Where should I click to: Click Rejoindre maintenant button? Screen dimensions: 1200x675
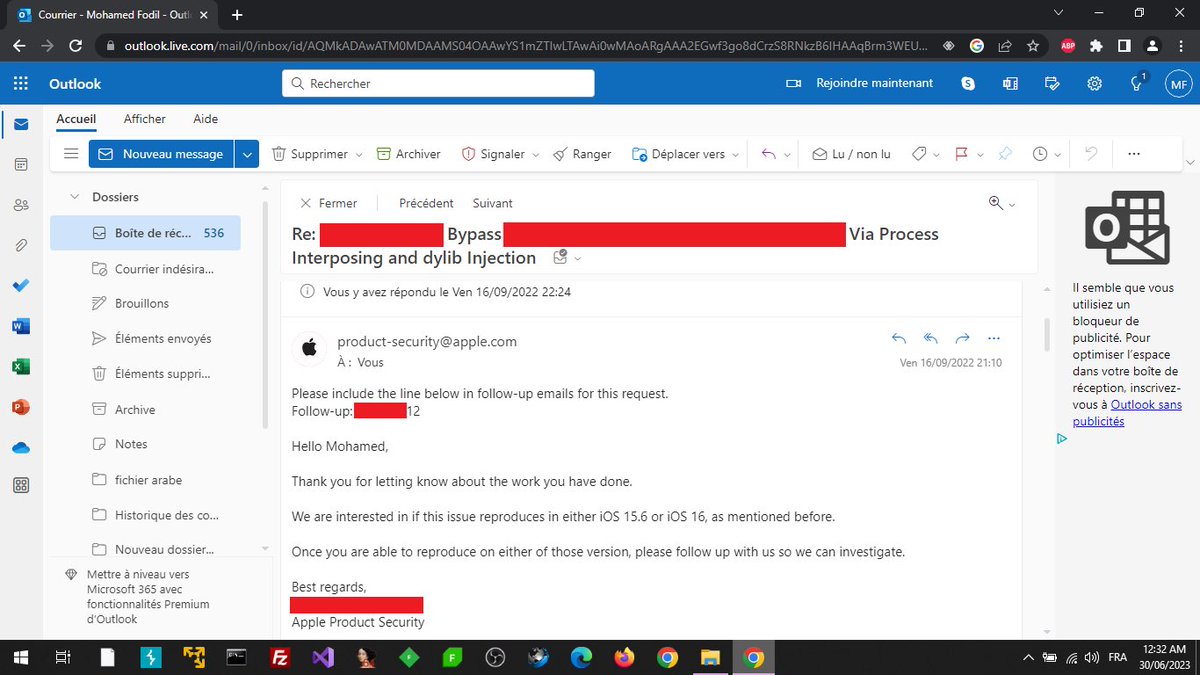[860, 84]
